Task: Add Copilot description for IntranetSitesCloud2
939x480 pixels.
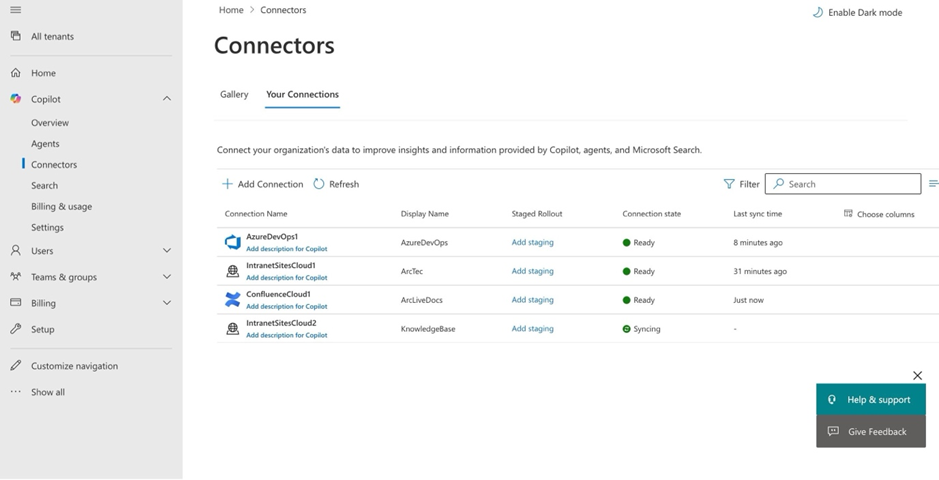Action: pos(286,335)
